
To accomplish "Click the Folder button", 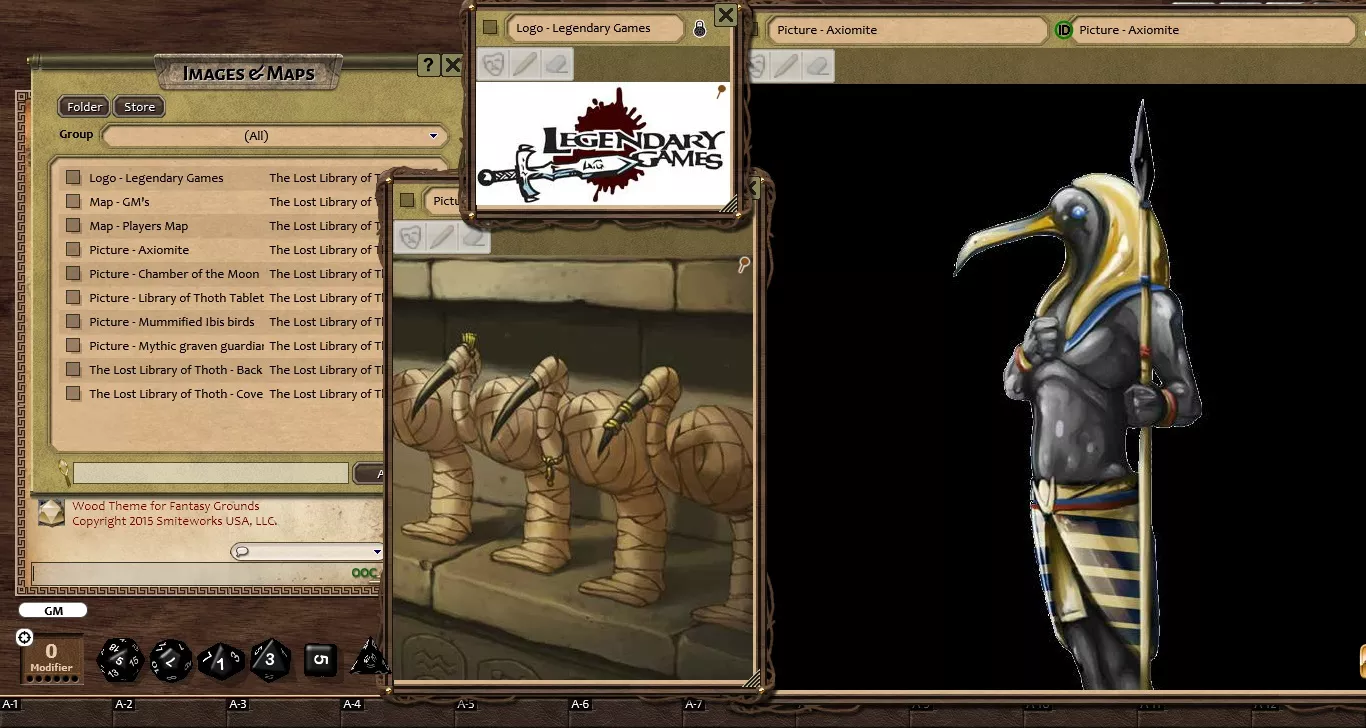I will point(85,107).
